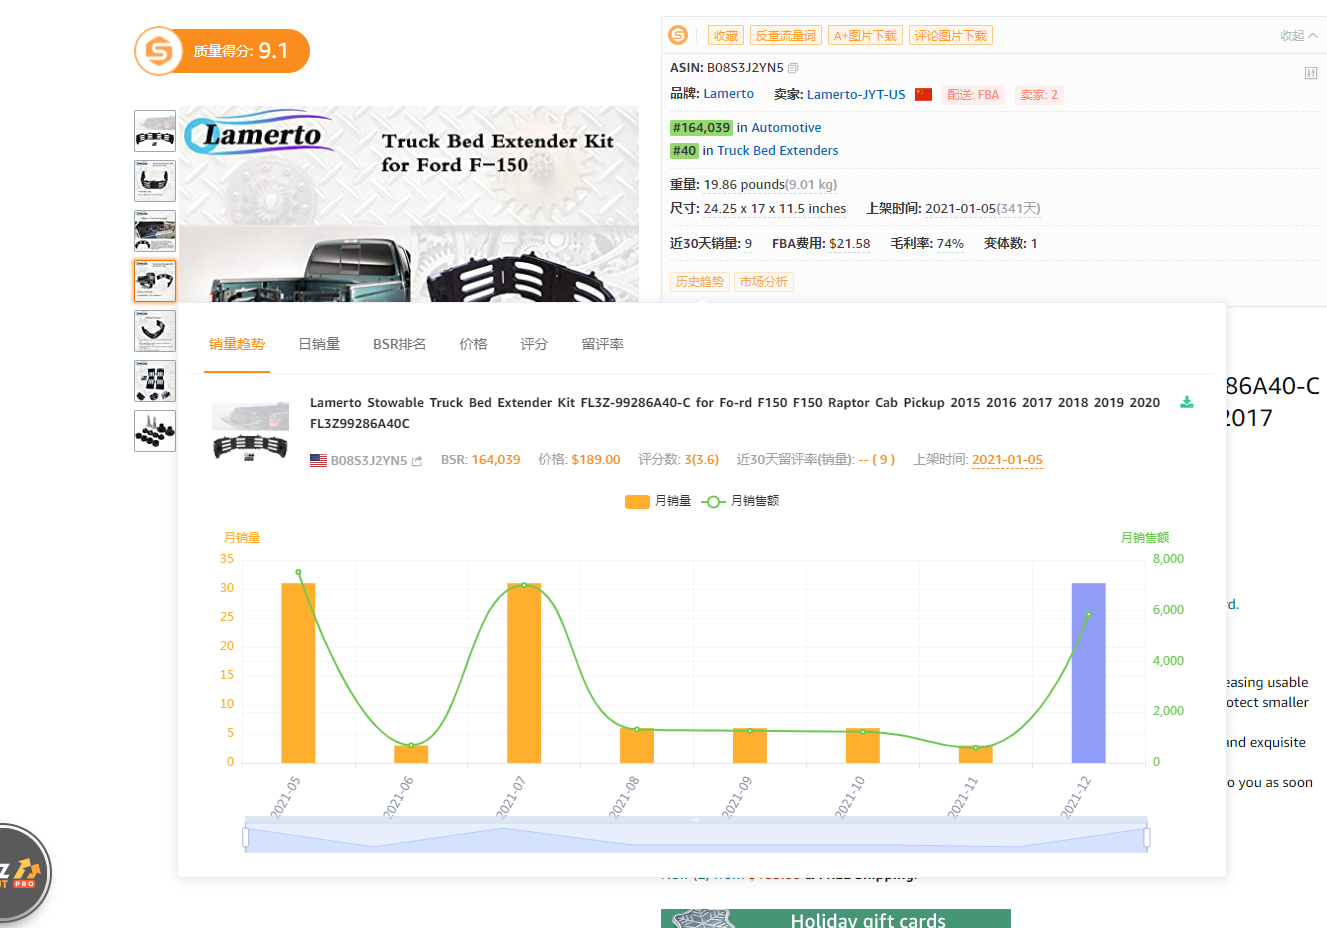Select the first product thumbnail in gallery

tap(155, 131)
